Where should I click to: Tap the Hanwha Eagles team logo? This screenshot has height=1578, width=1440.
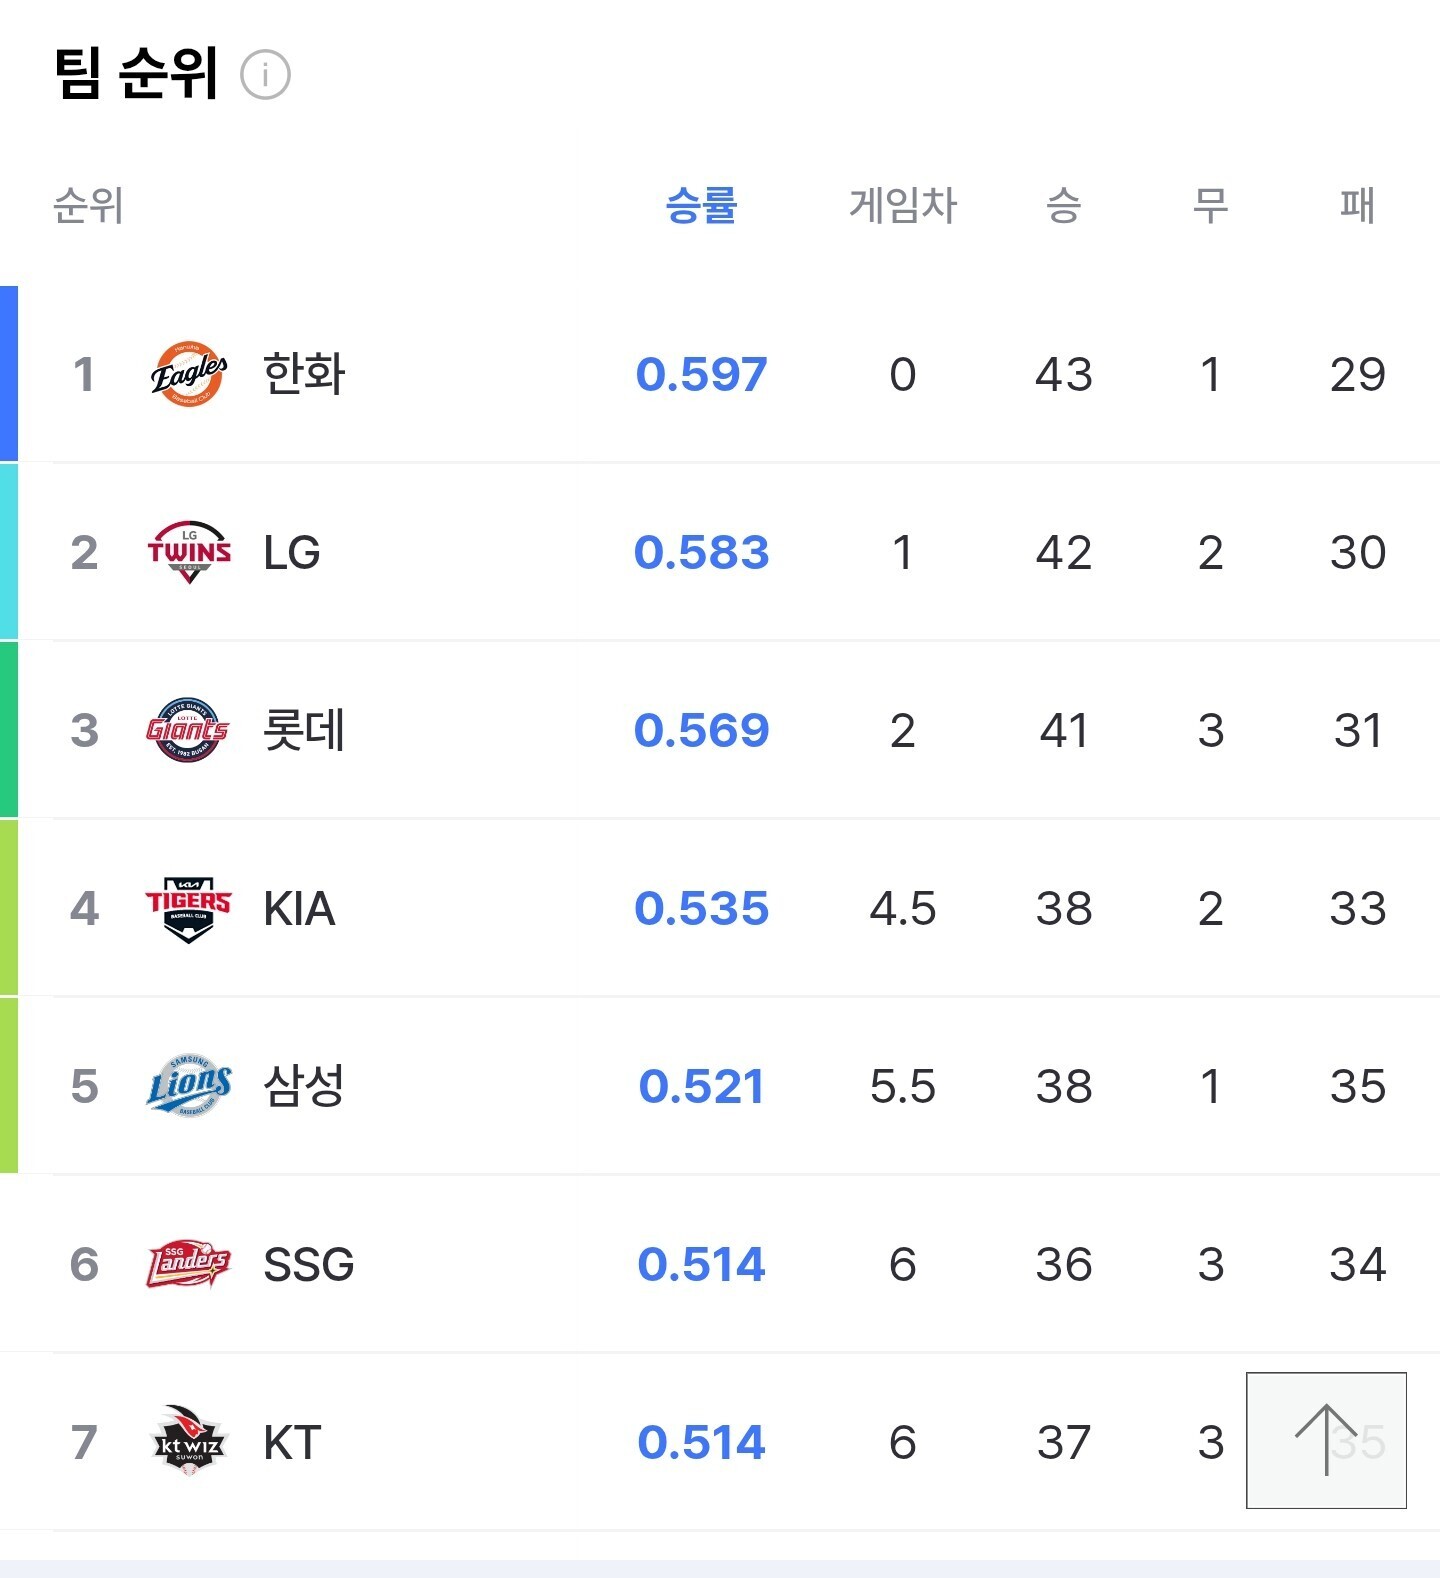[188, 375]
